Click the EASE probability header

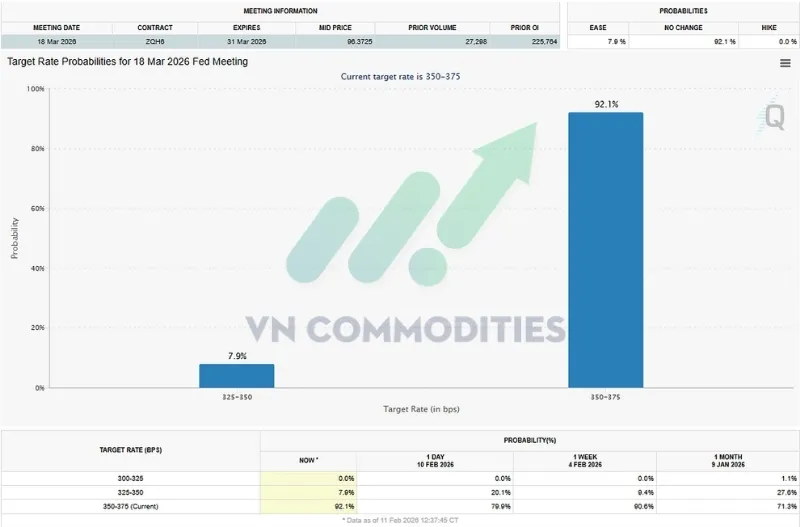click(598, 28)
